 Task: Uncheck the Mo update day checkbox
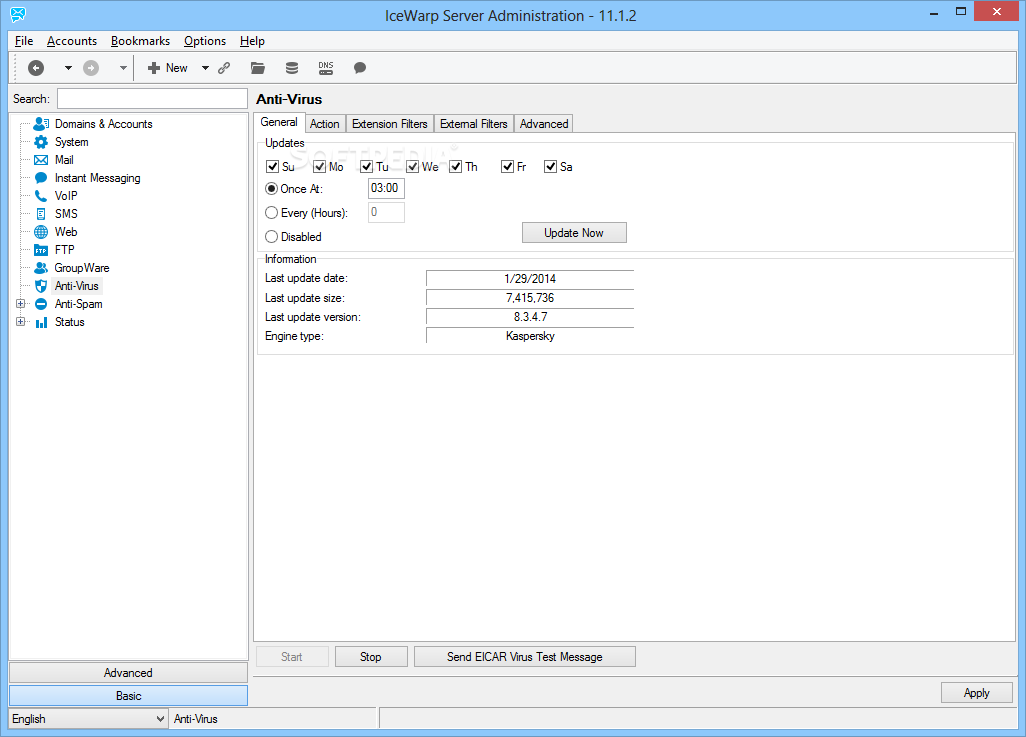point(319,166)
